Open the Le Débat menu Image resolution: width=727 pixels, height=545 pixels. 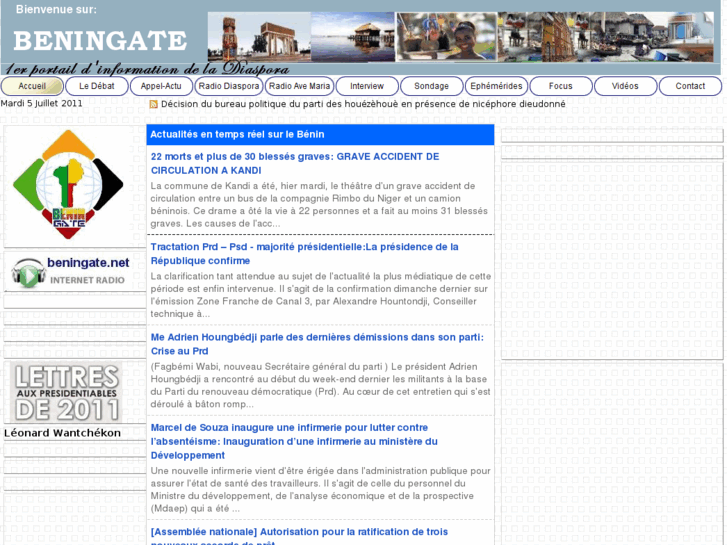point(97,86)
